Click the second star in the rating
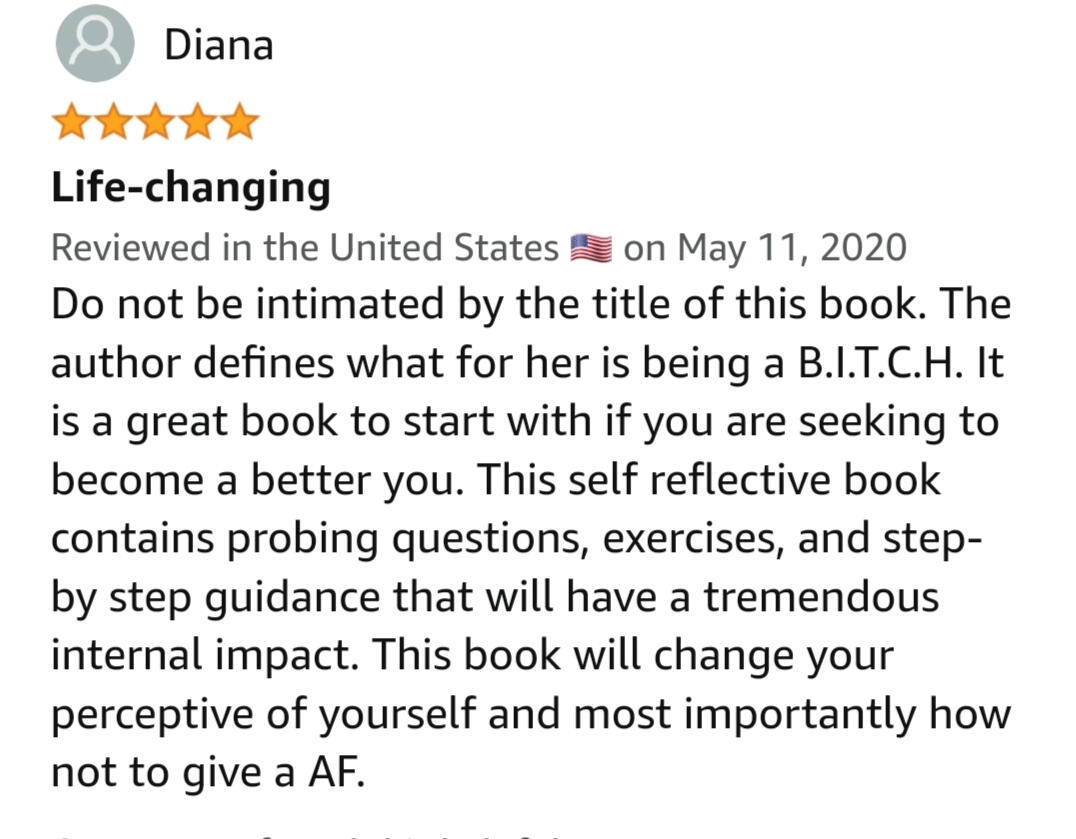Screen dimensions: 1076x839 pyautogui.click(x=113, y=124)
